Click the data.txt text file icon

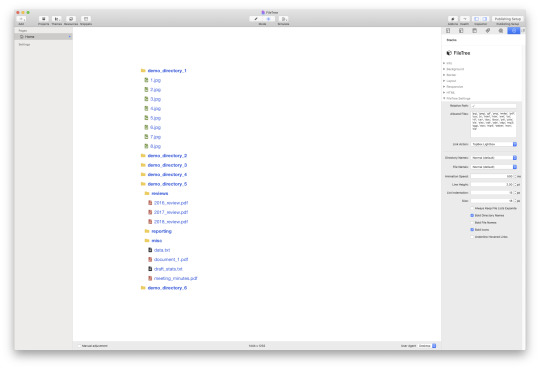pyautogui.click(x=150, y=250)
